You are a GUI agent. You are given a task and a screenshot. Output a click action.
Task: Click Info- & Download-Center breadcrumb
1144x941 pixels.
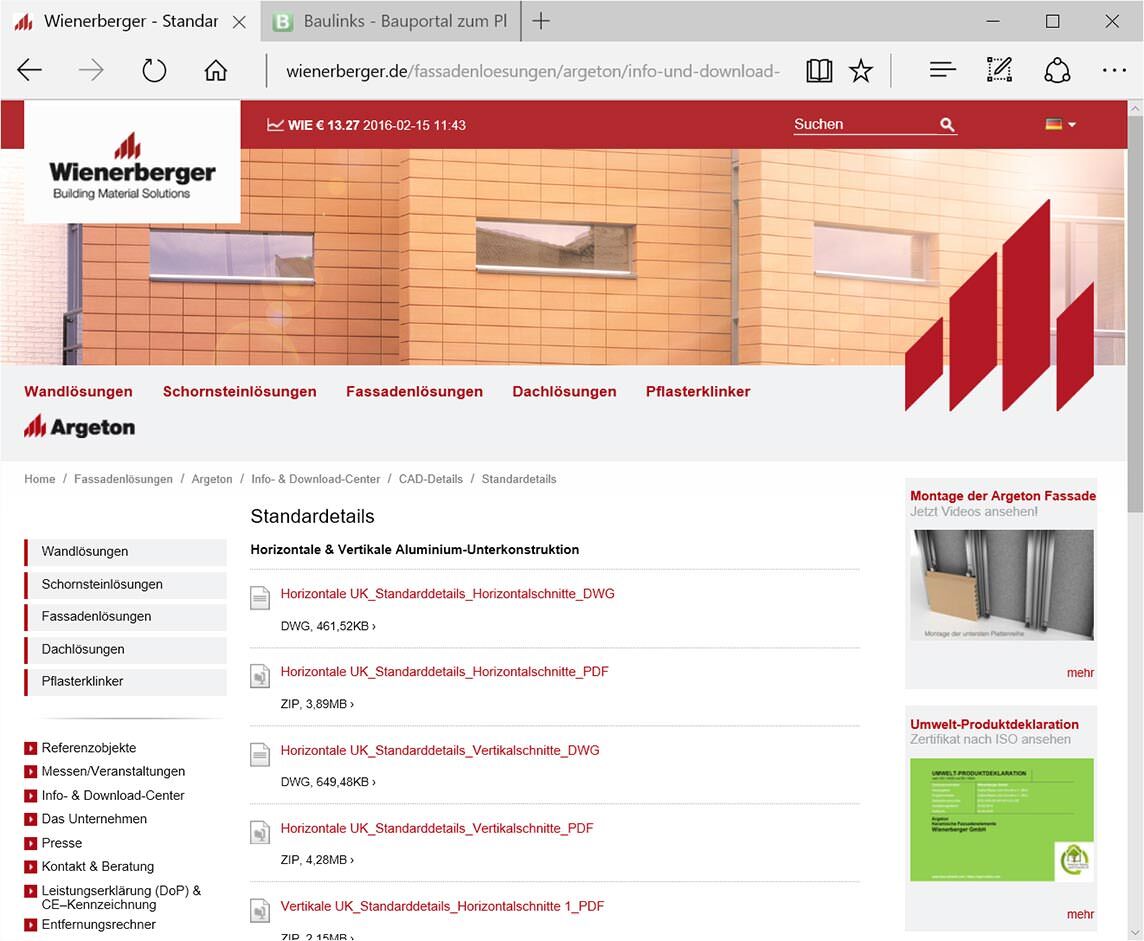tap(315, 479)
